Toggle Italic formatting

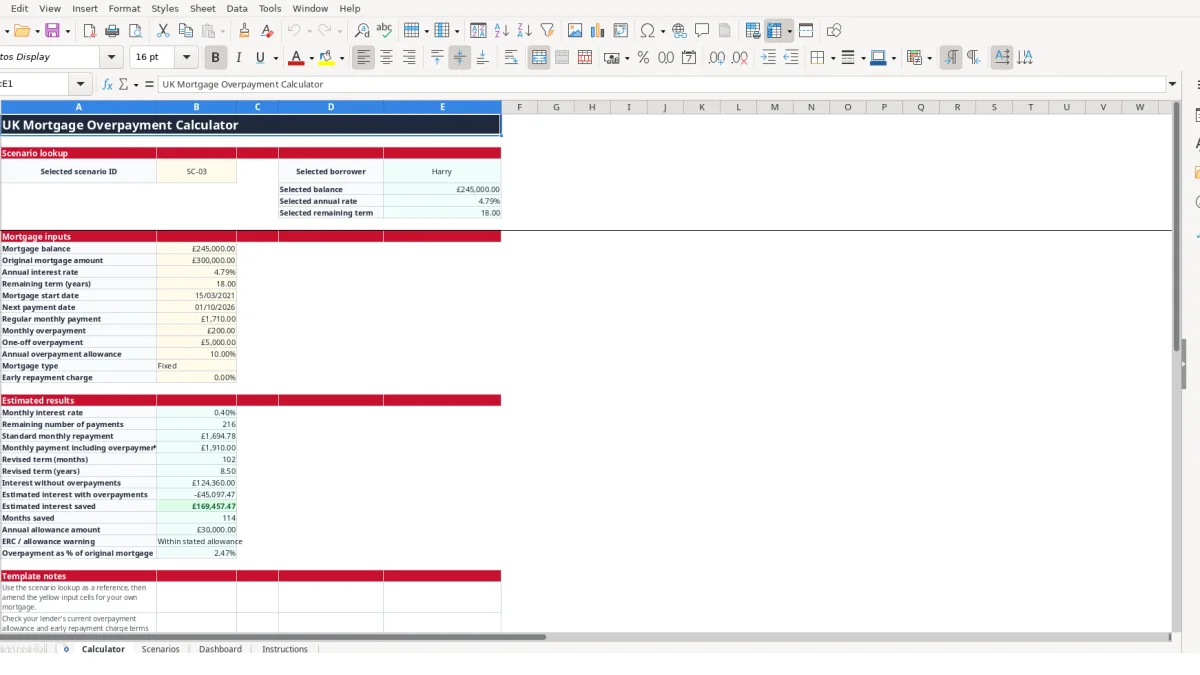pos(238,58)
